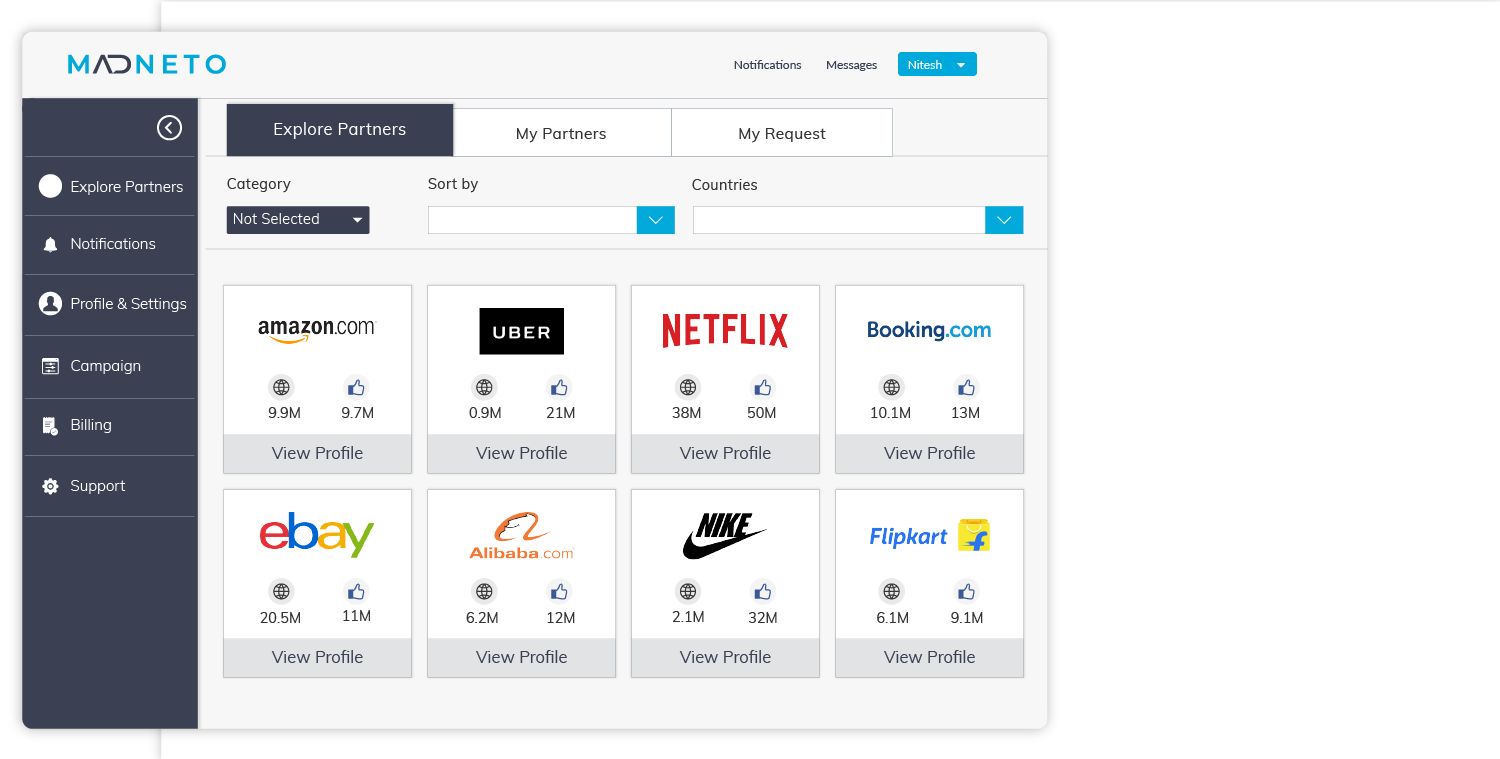Click the Explore Partners sidebar circle icon
1500x759 pixels.
pos(50,186)
